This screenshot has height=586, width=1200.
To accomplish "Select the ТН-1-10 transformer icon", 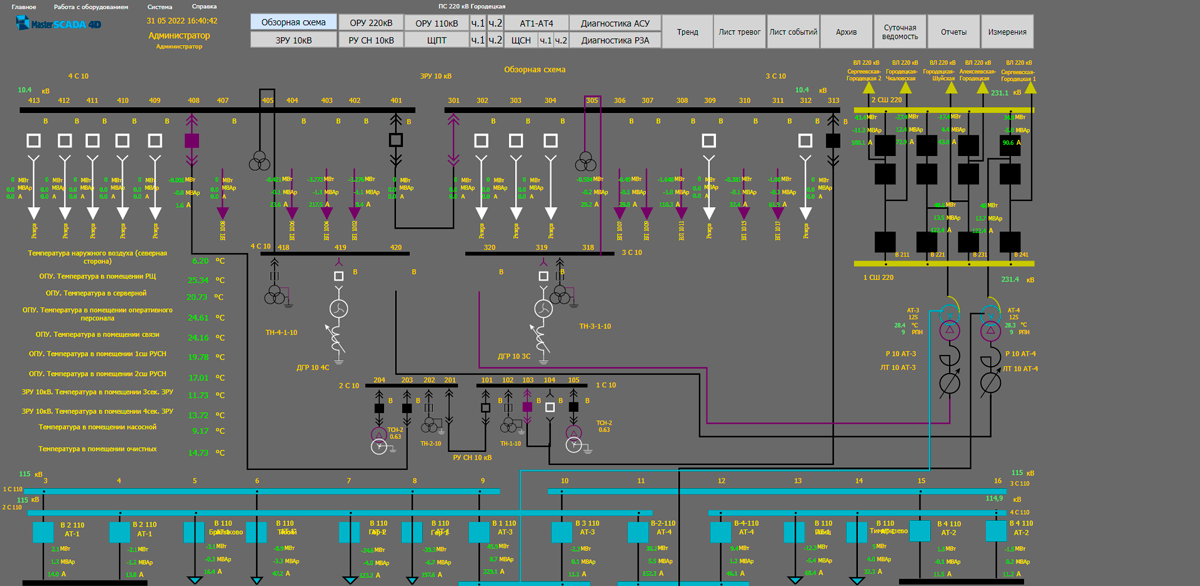I will pyautogui.click(x=510, y=427).
